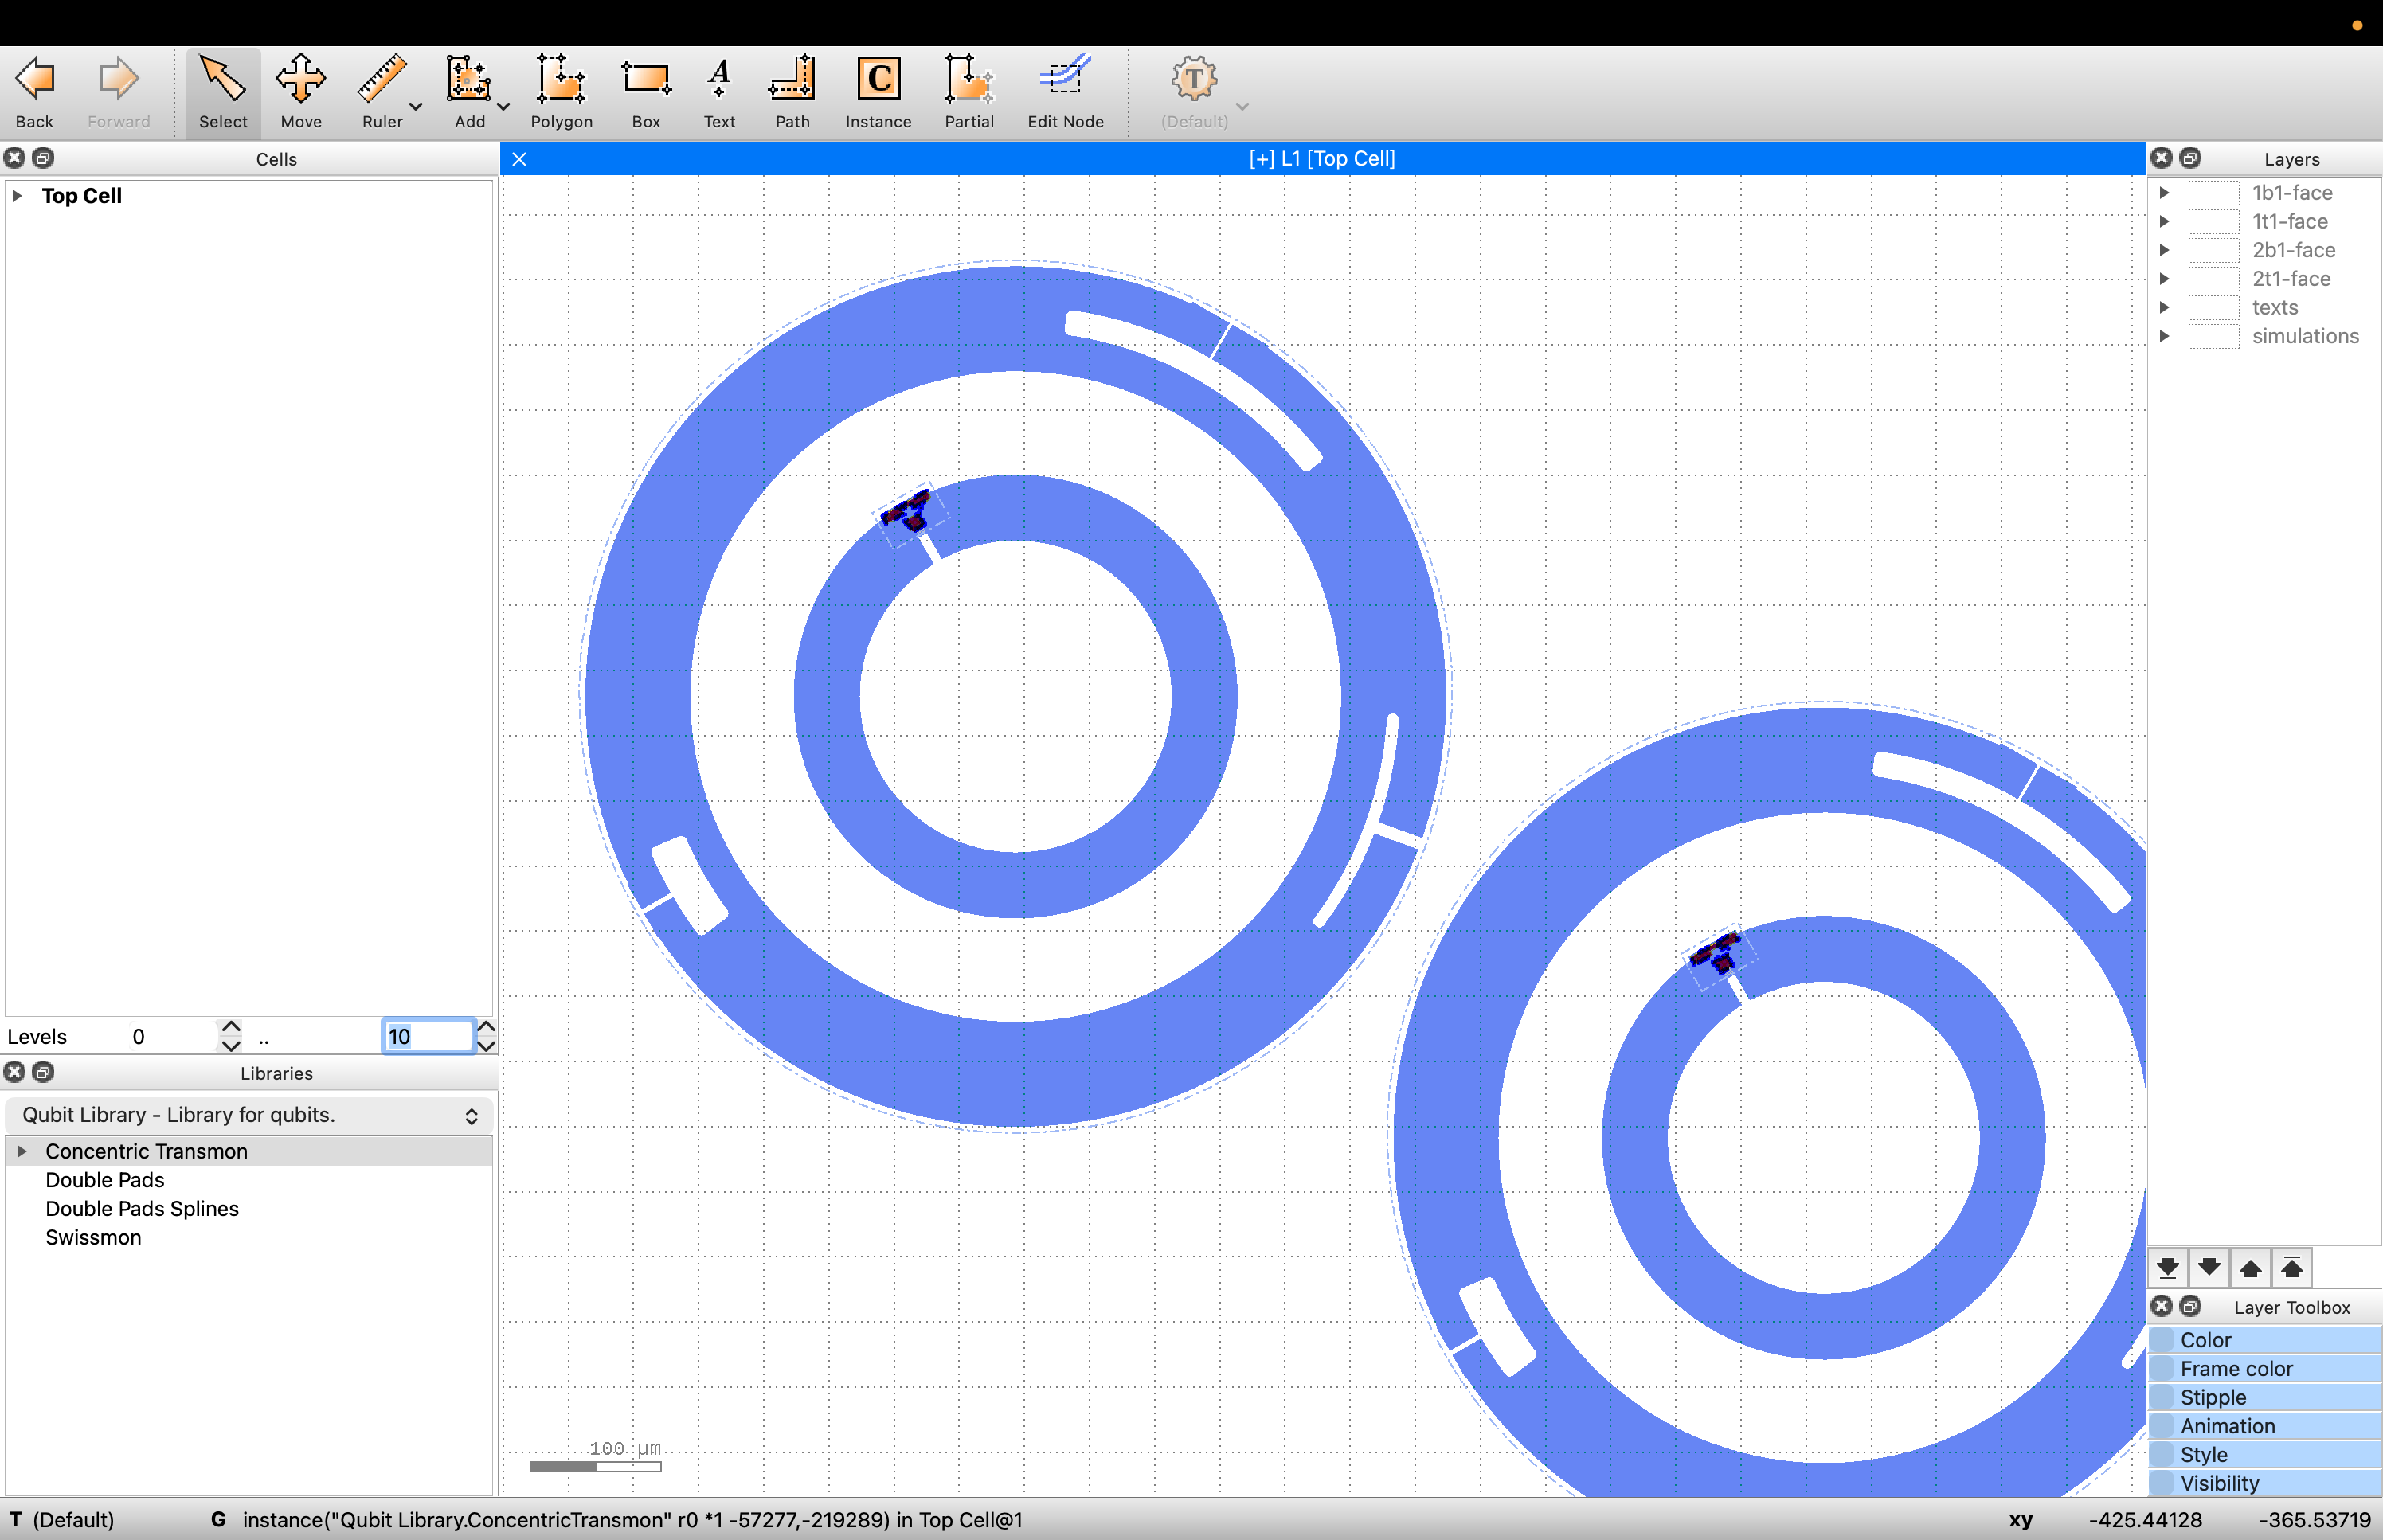Move selected layer to bottom arrow
This screenshot has height=1540, width=2383.
(2167, 1268)
